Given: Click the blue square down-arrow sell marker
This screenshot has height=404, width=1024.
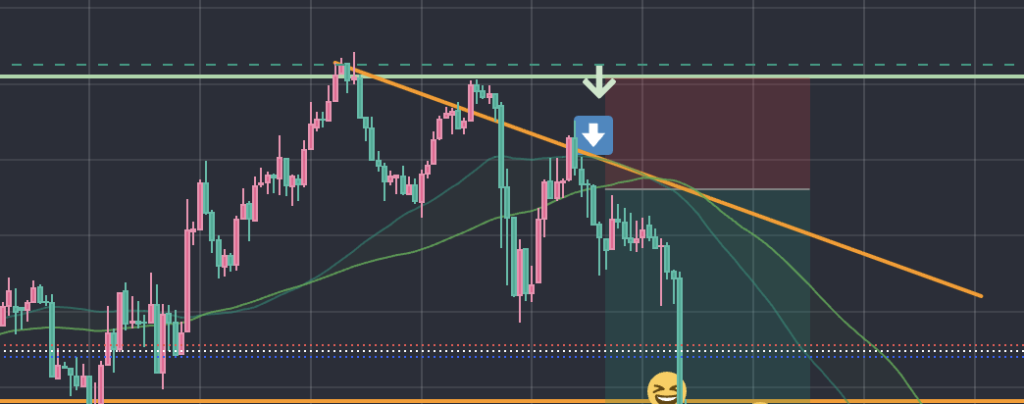Looking at the screenshot, I should (593, 135).
